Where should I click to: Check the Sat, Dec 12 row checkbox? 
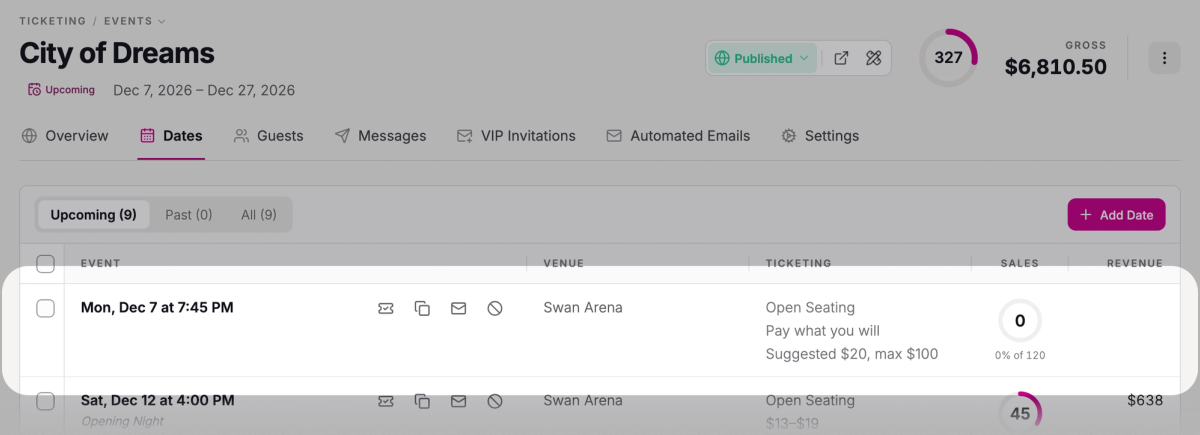(45, 401)
